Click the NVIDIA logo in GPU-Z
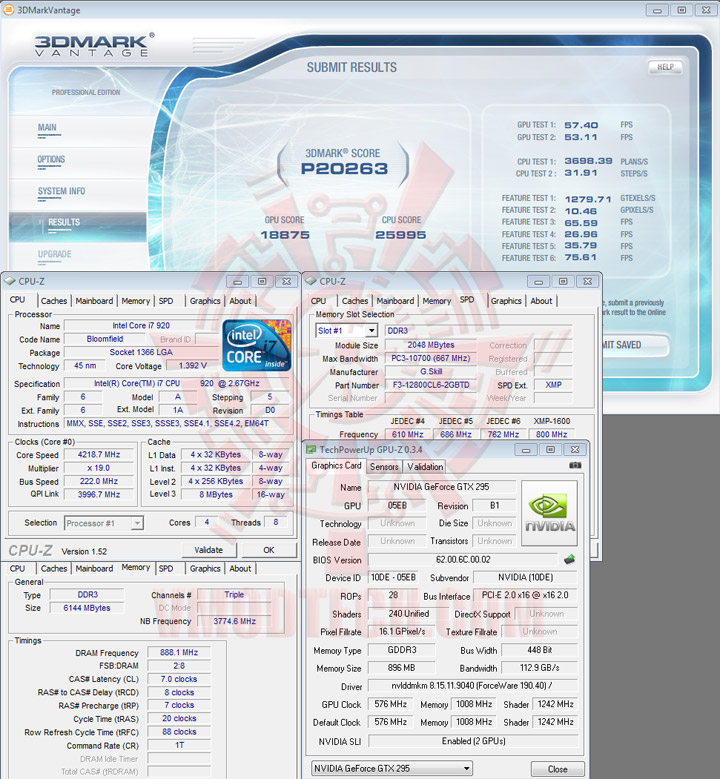The width and height of the screenshot is (720, 779). point(549,513)
